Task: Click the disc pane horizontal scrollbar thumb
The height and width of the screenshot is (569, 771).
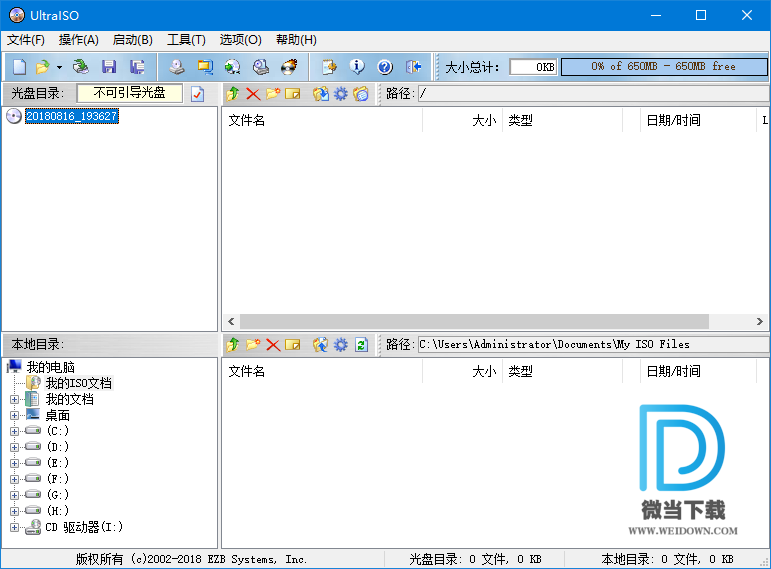Action: click(474, 322)
